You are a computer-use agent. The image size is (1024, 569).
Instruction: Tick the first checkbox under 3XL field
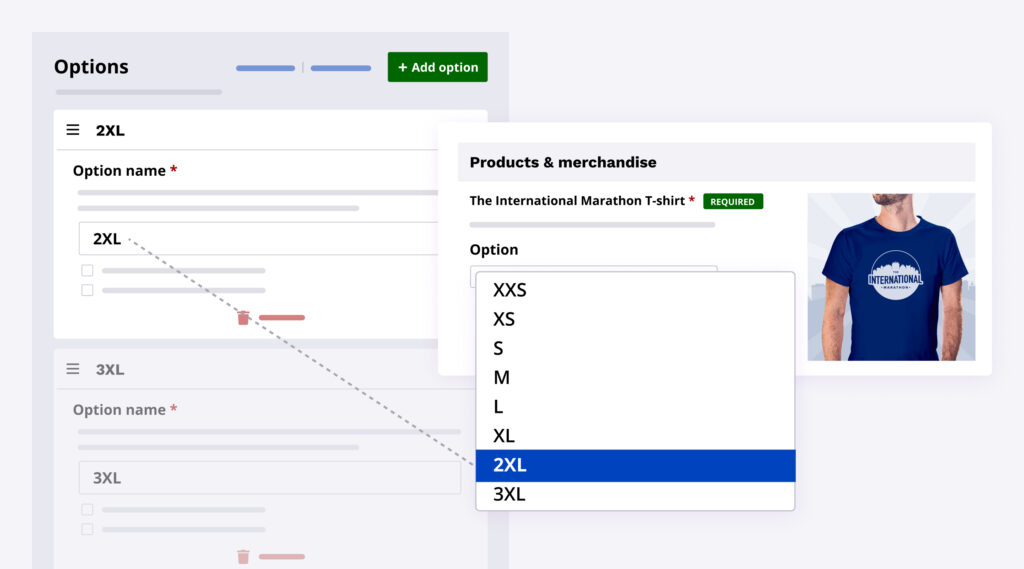click(x=87, y=509)
